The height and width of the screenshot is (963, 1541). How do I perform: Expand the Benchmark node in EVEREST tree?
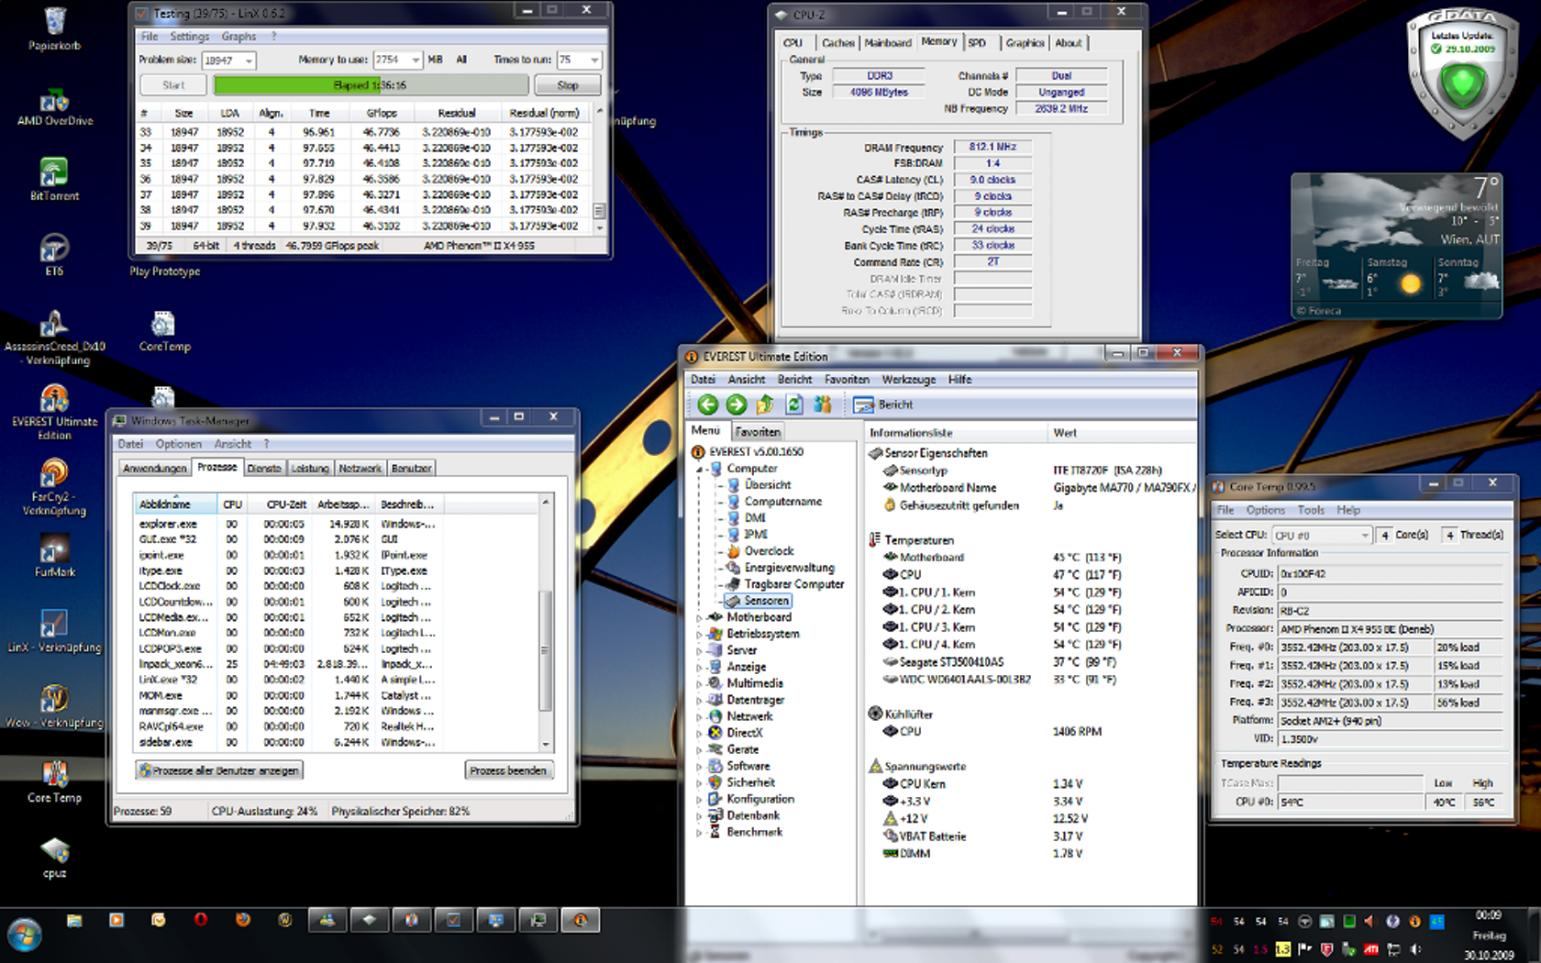click(699, 832)
